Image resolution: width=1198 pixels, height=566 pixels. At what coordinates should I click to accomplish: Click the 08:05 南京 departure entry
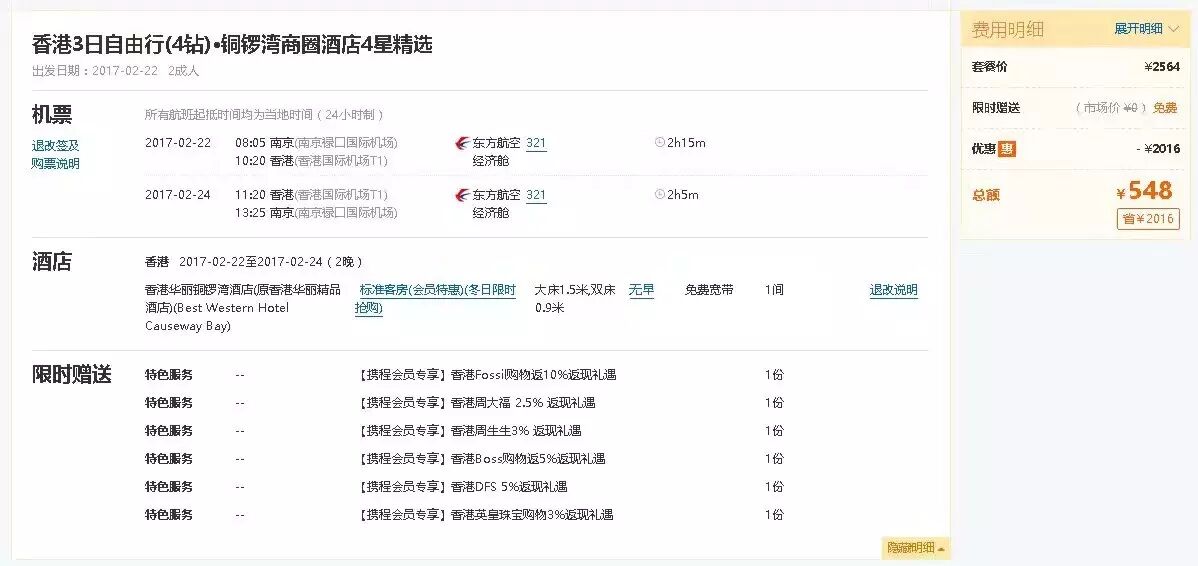(316, 143)
